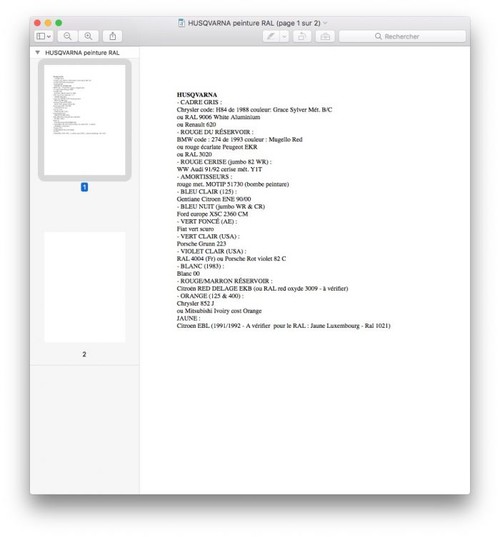
Task: Show the markup toolbox toolbar
Action: point(325,36)
